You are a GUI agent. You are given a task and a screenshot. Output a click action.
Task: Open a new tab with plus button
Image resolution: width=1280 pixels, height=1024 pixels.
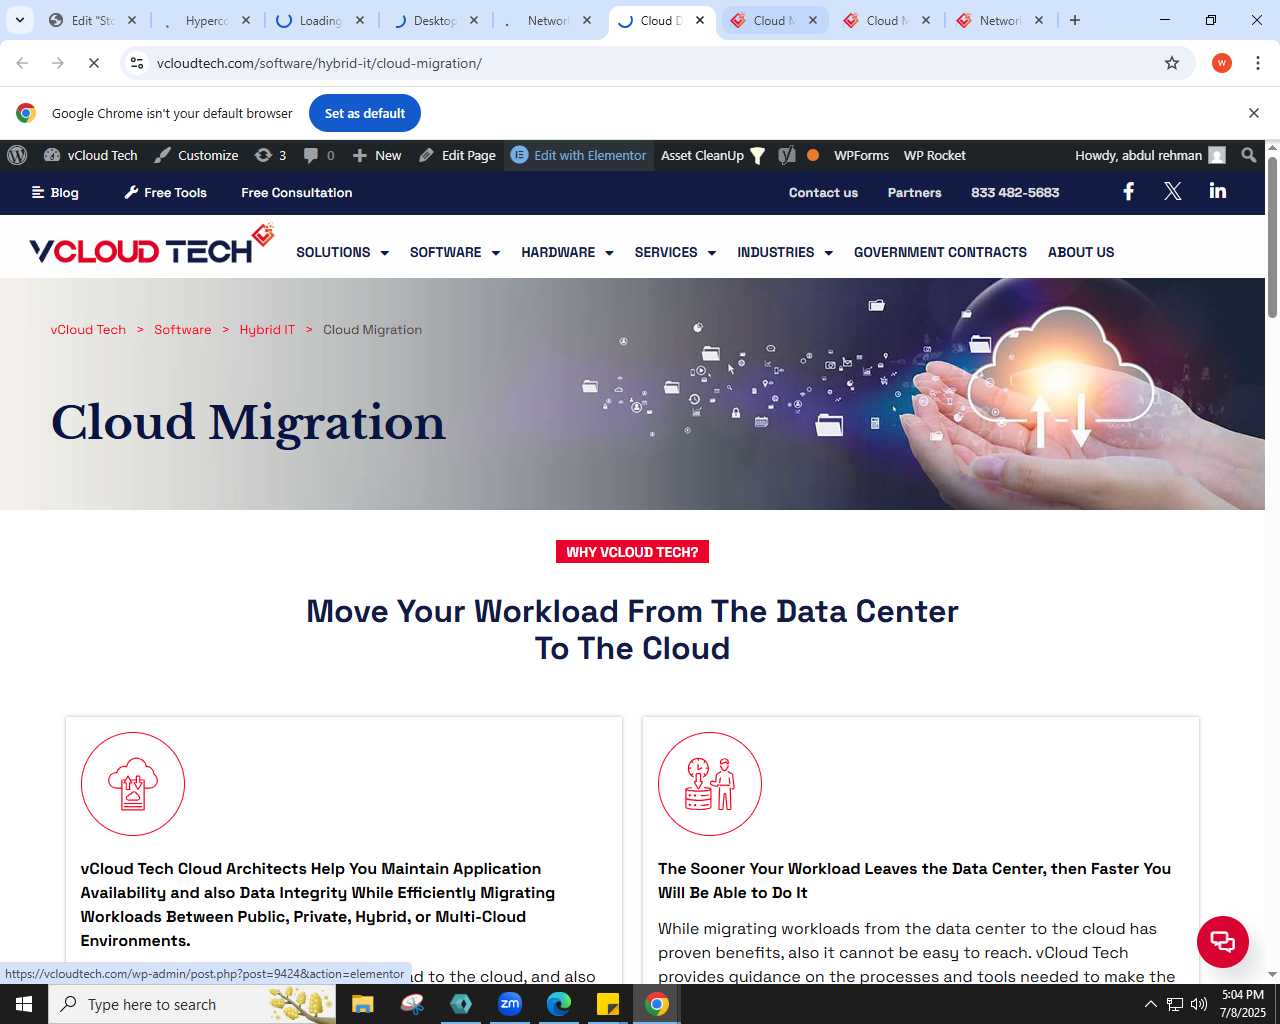pyautogui.click(x=1075, y=20)
